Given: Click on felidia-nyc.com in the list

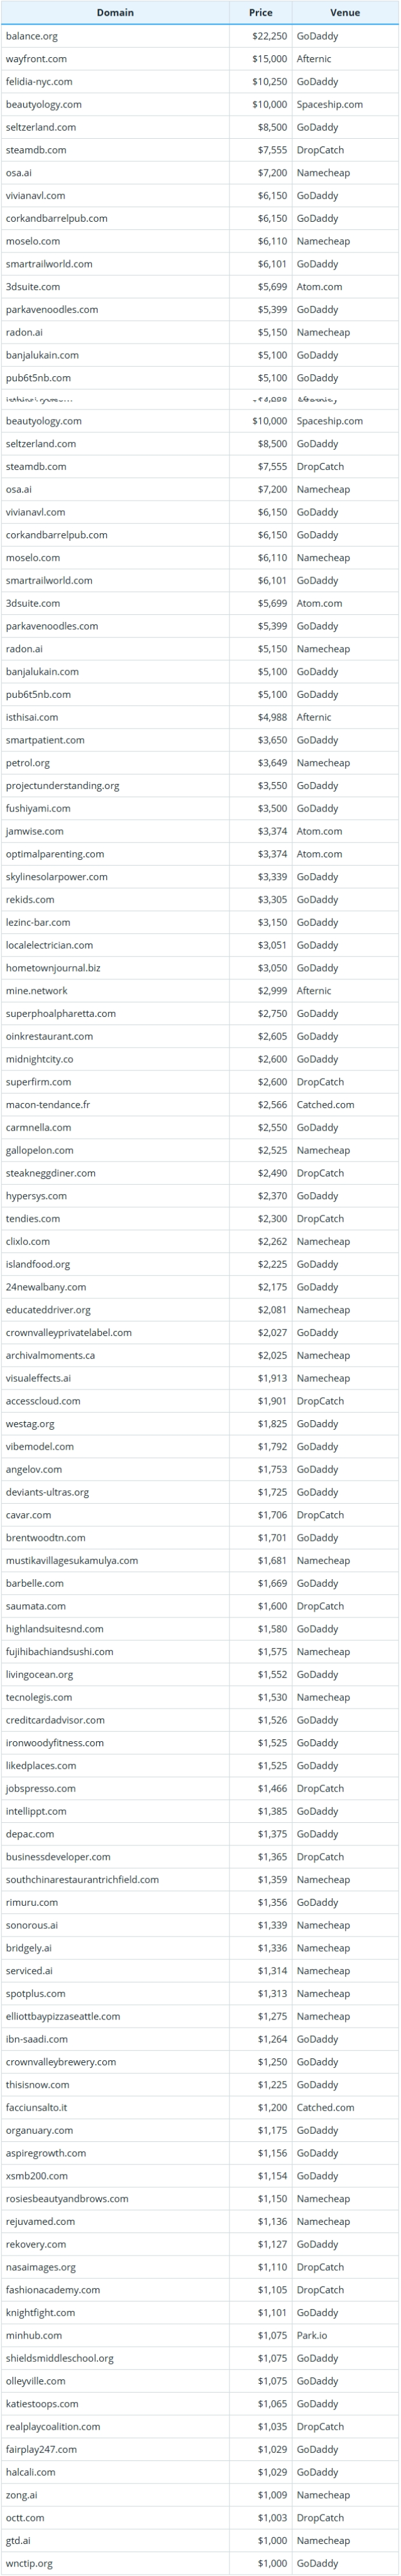Looking at the screenshot, I should click(39, 82).
